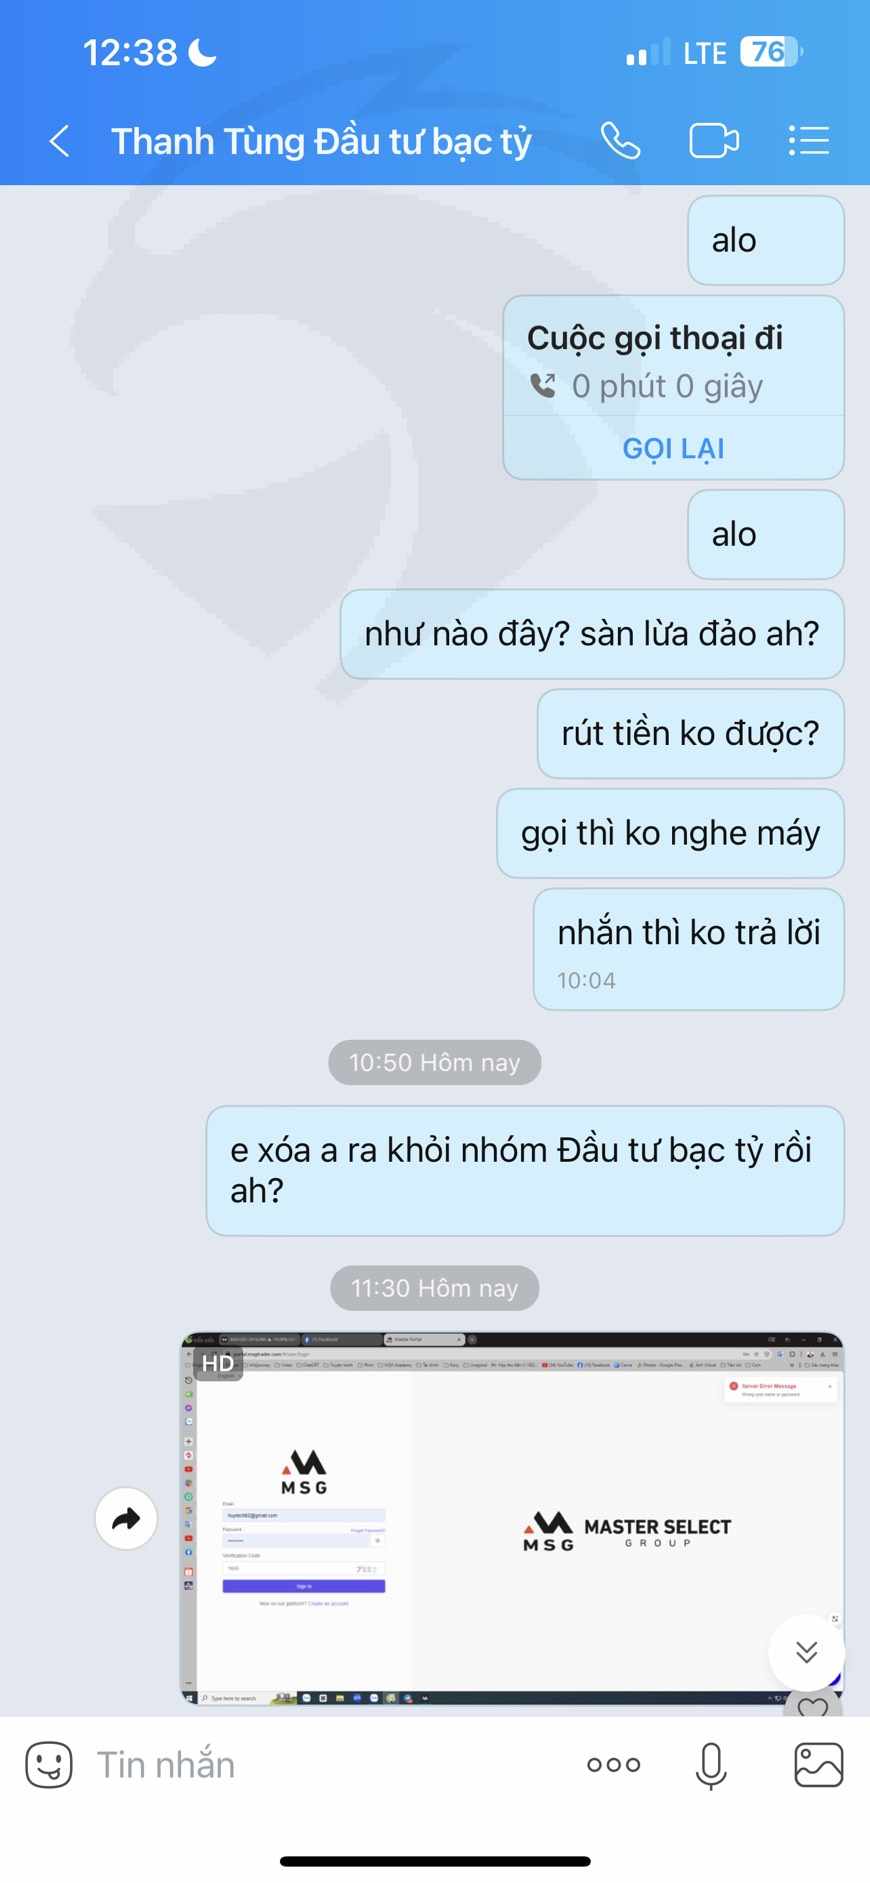Forward the screenshot using share arrow
870x1883 pixels.
click(126, 1519)
